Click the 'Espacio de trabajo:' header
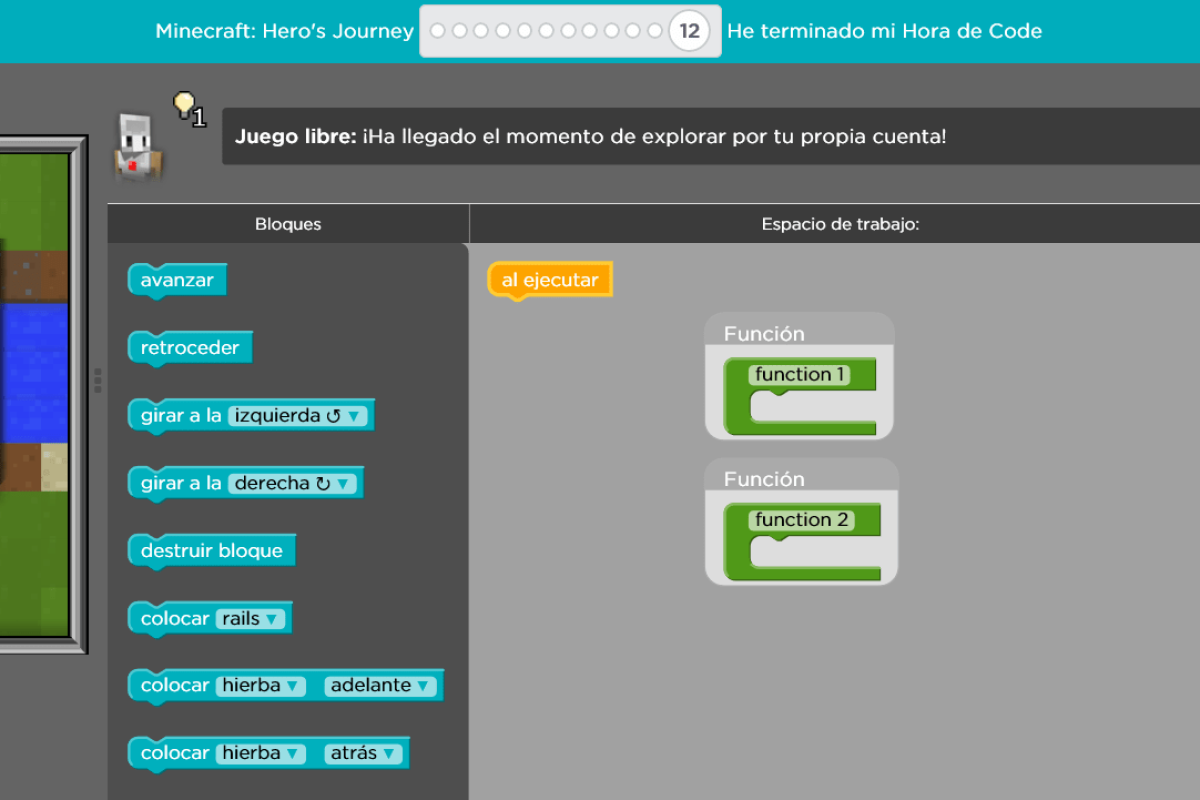The width and height of the screenshot is (1200, 800). 840,224
